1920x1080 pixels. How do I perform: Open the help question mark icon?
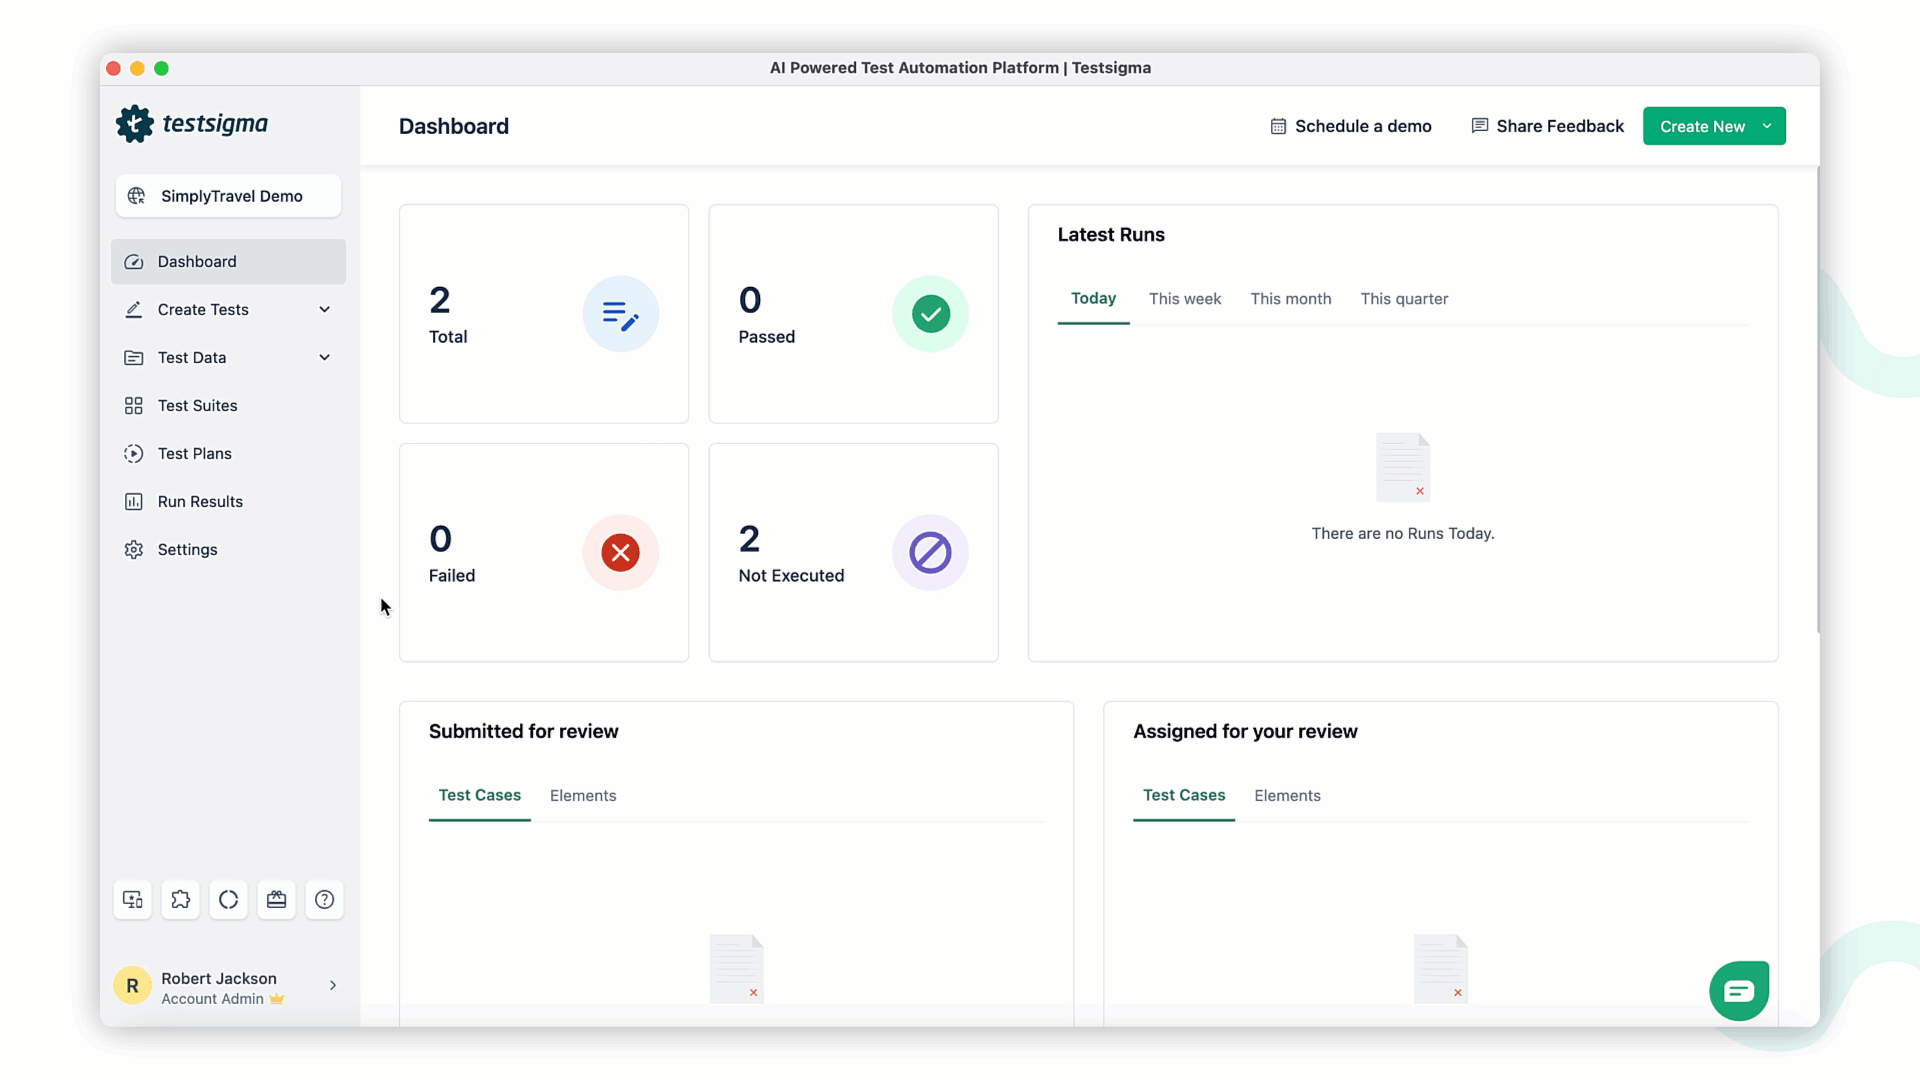pos(325,900)
